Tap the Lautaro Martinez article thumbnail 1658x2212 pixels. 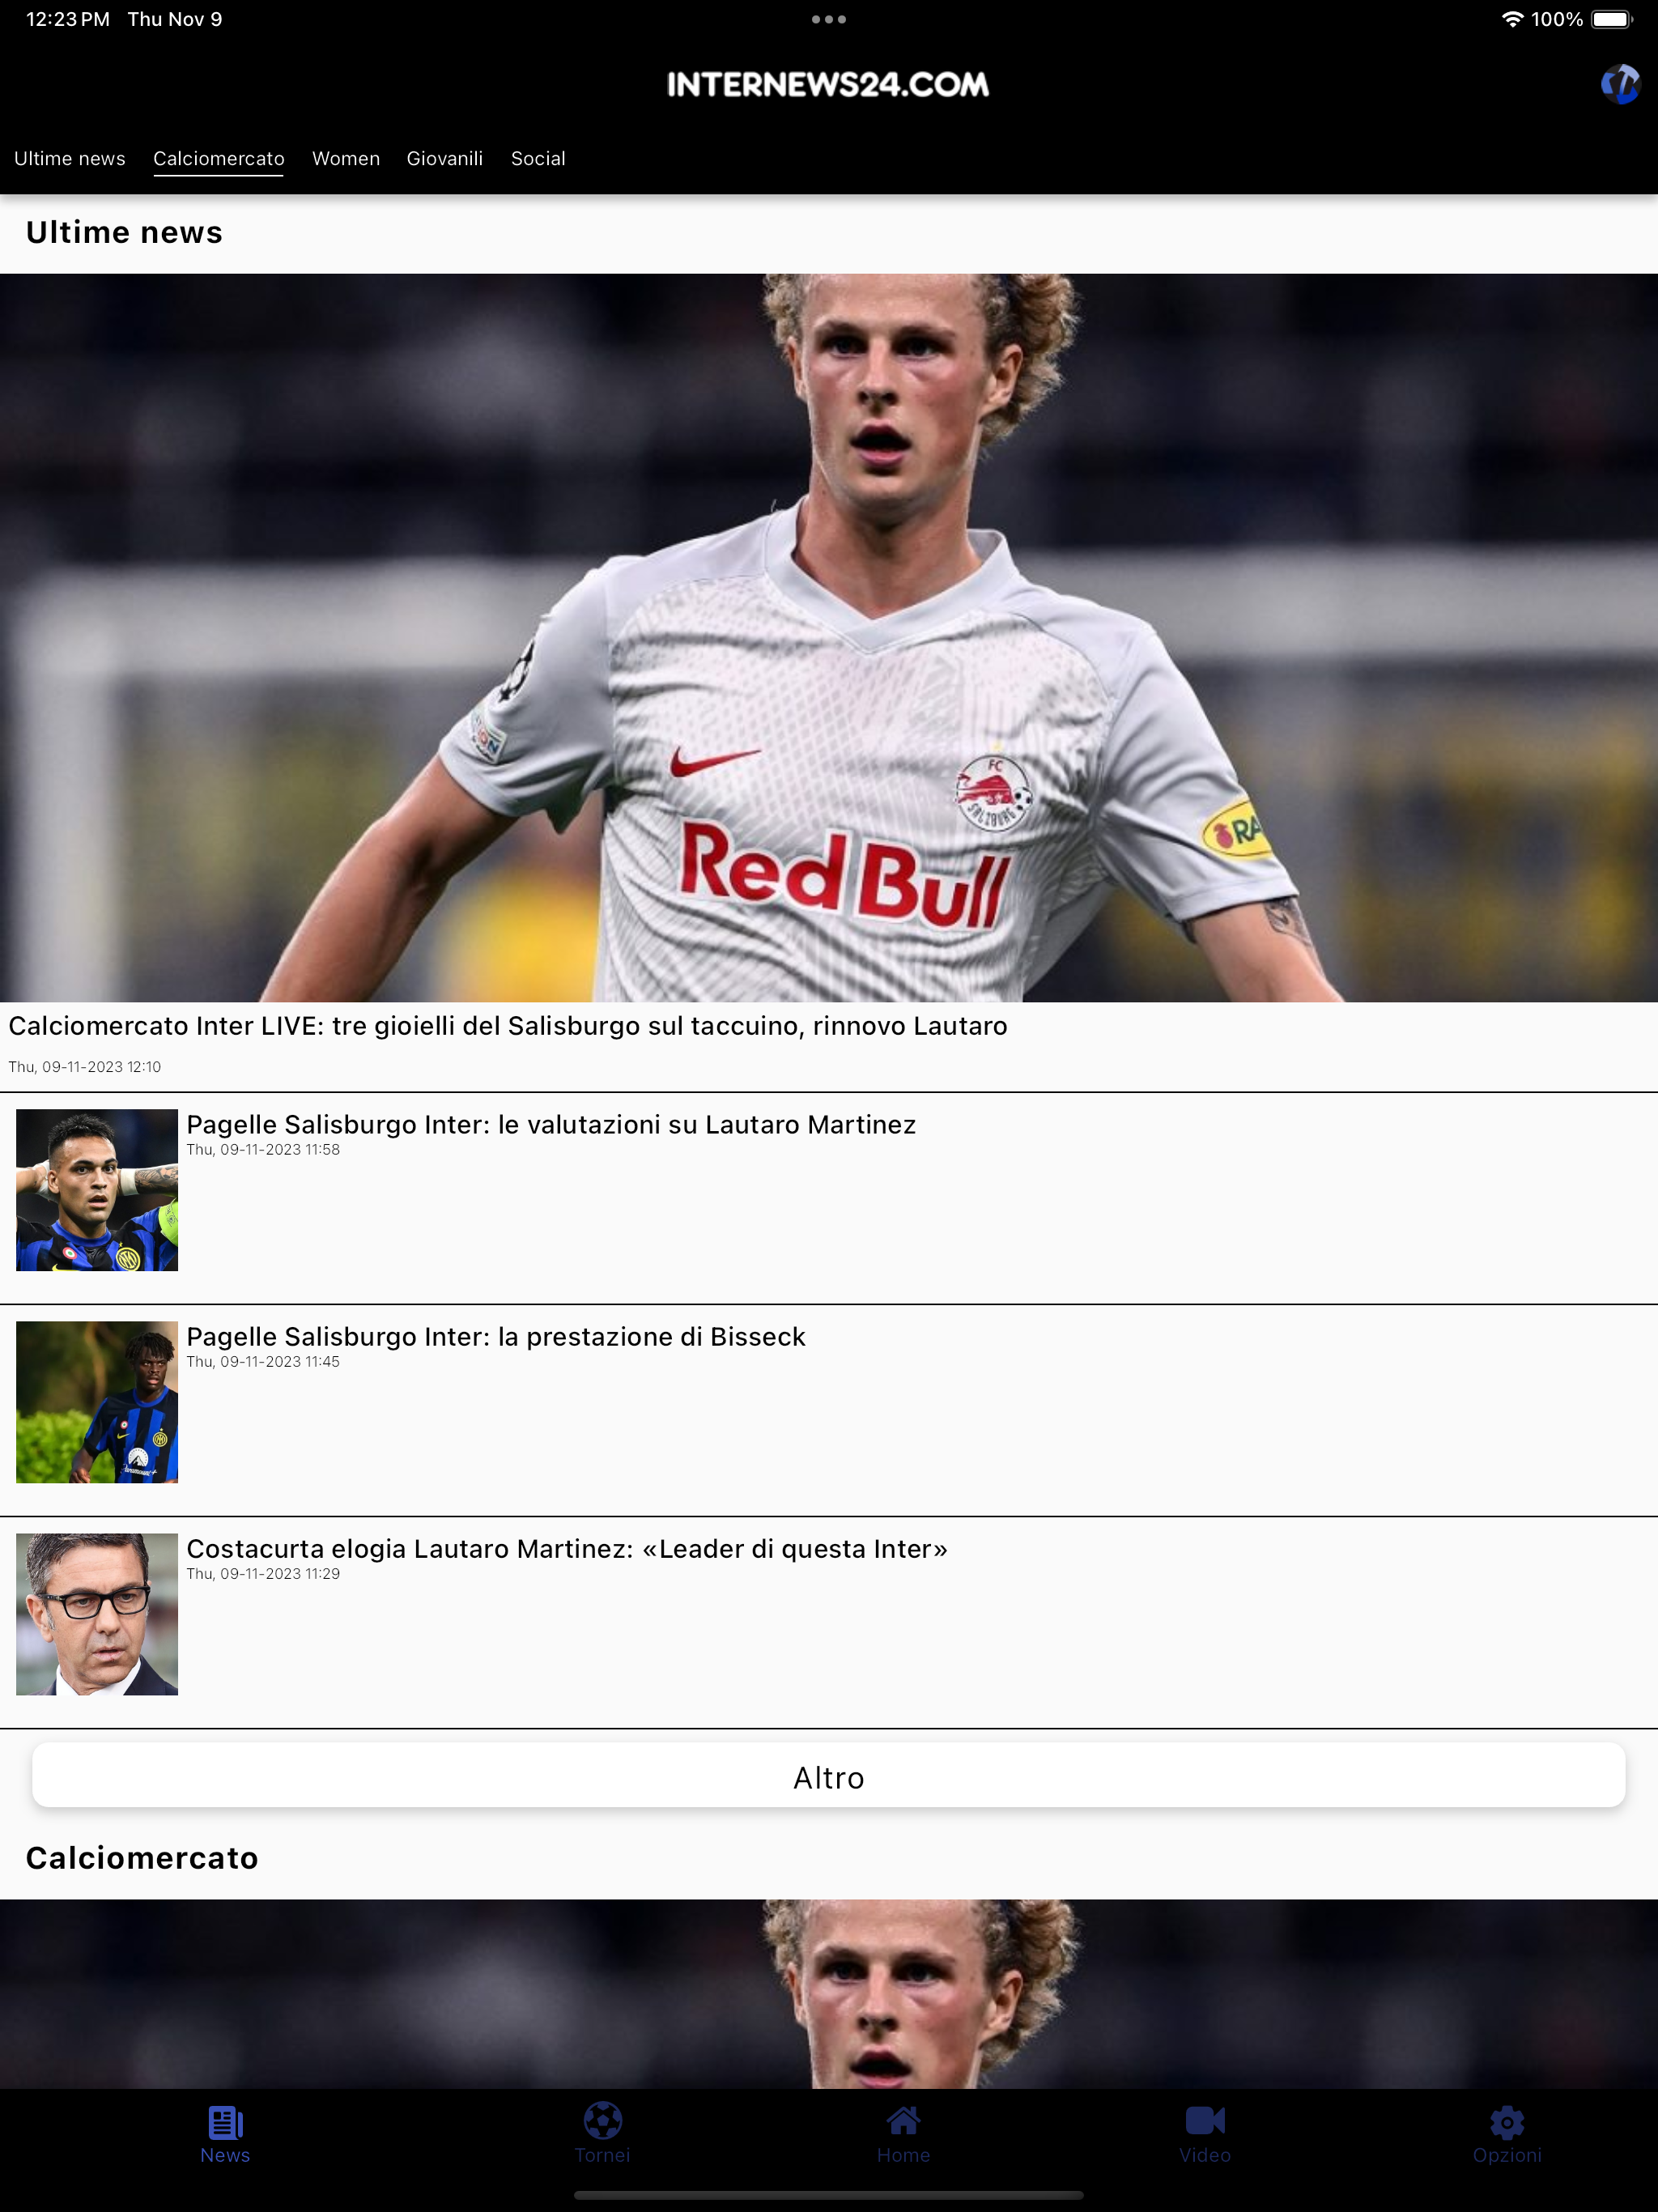pos(97,1190)
